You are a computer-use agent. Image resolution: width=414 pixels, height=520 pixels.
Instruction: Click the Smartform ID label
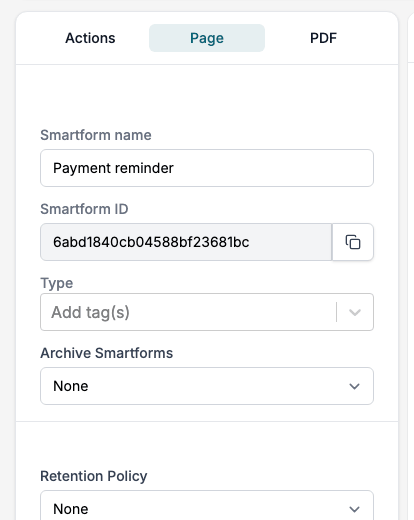(84, 209)
